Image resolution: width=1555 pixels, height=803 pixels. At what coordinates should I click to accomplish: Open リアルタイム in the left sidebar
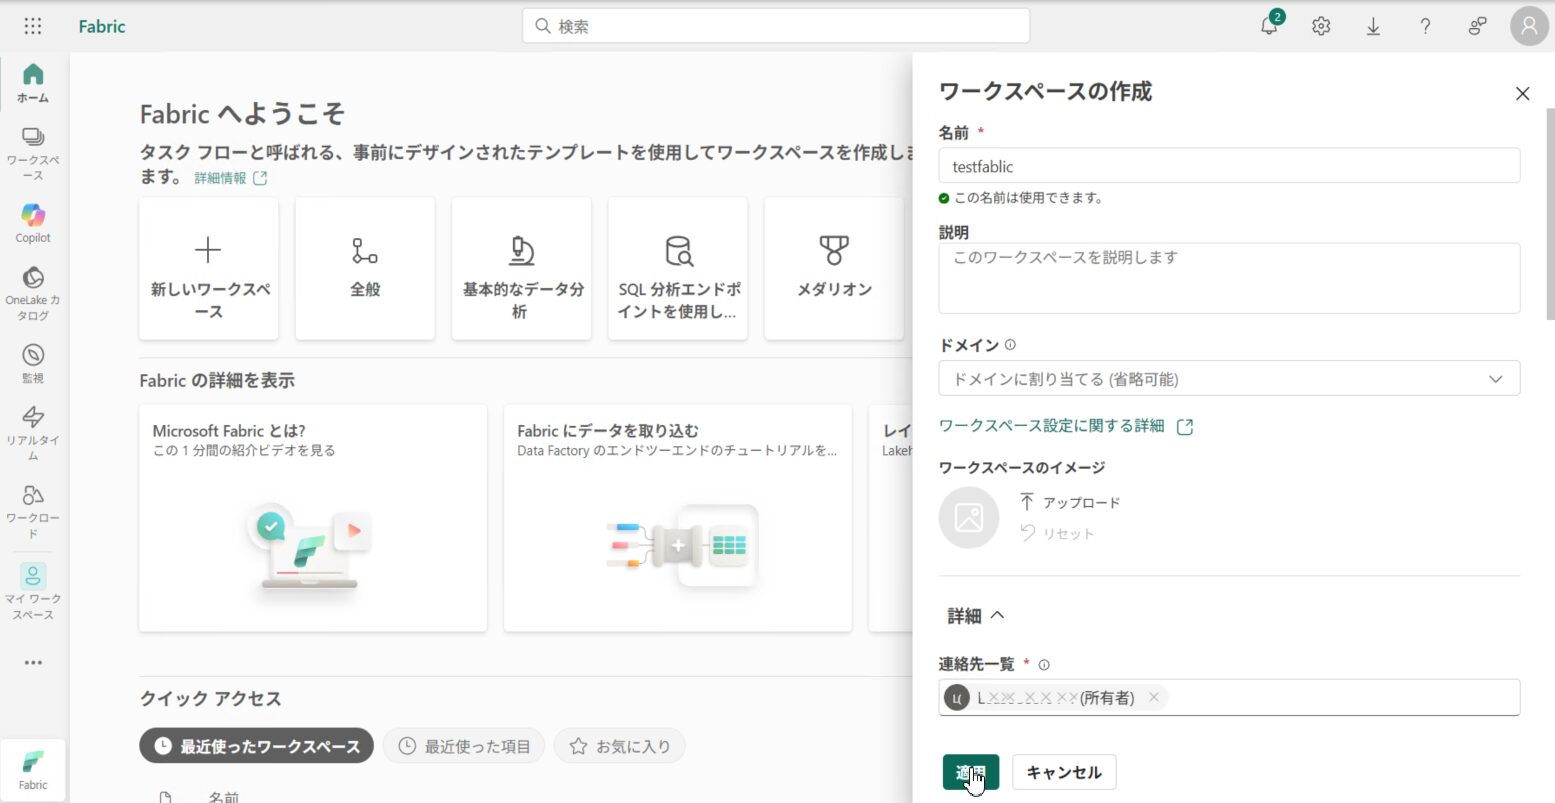pyautogui.click(x=33, y=433)
